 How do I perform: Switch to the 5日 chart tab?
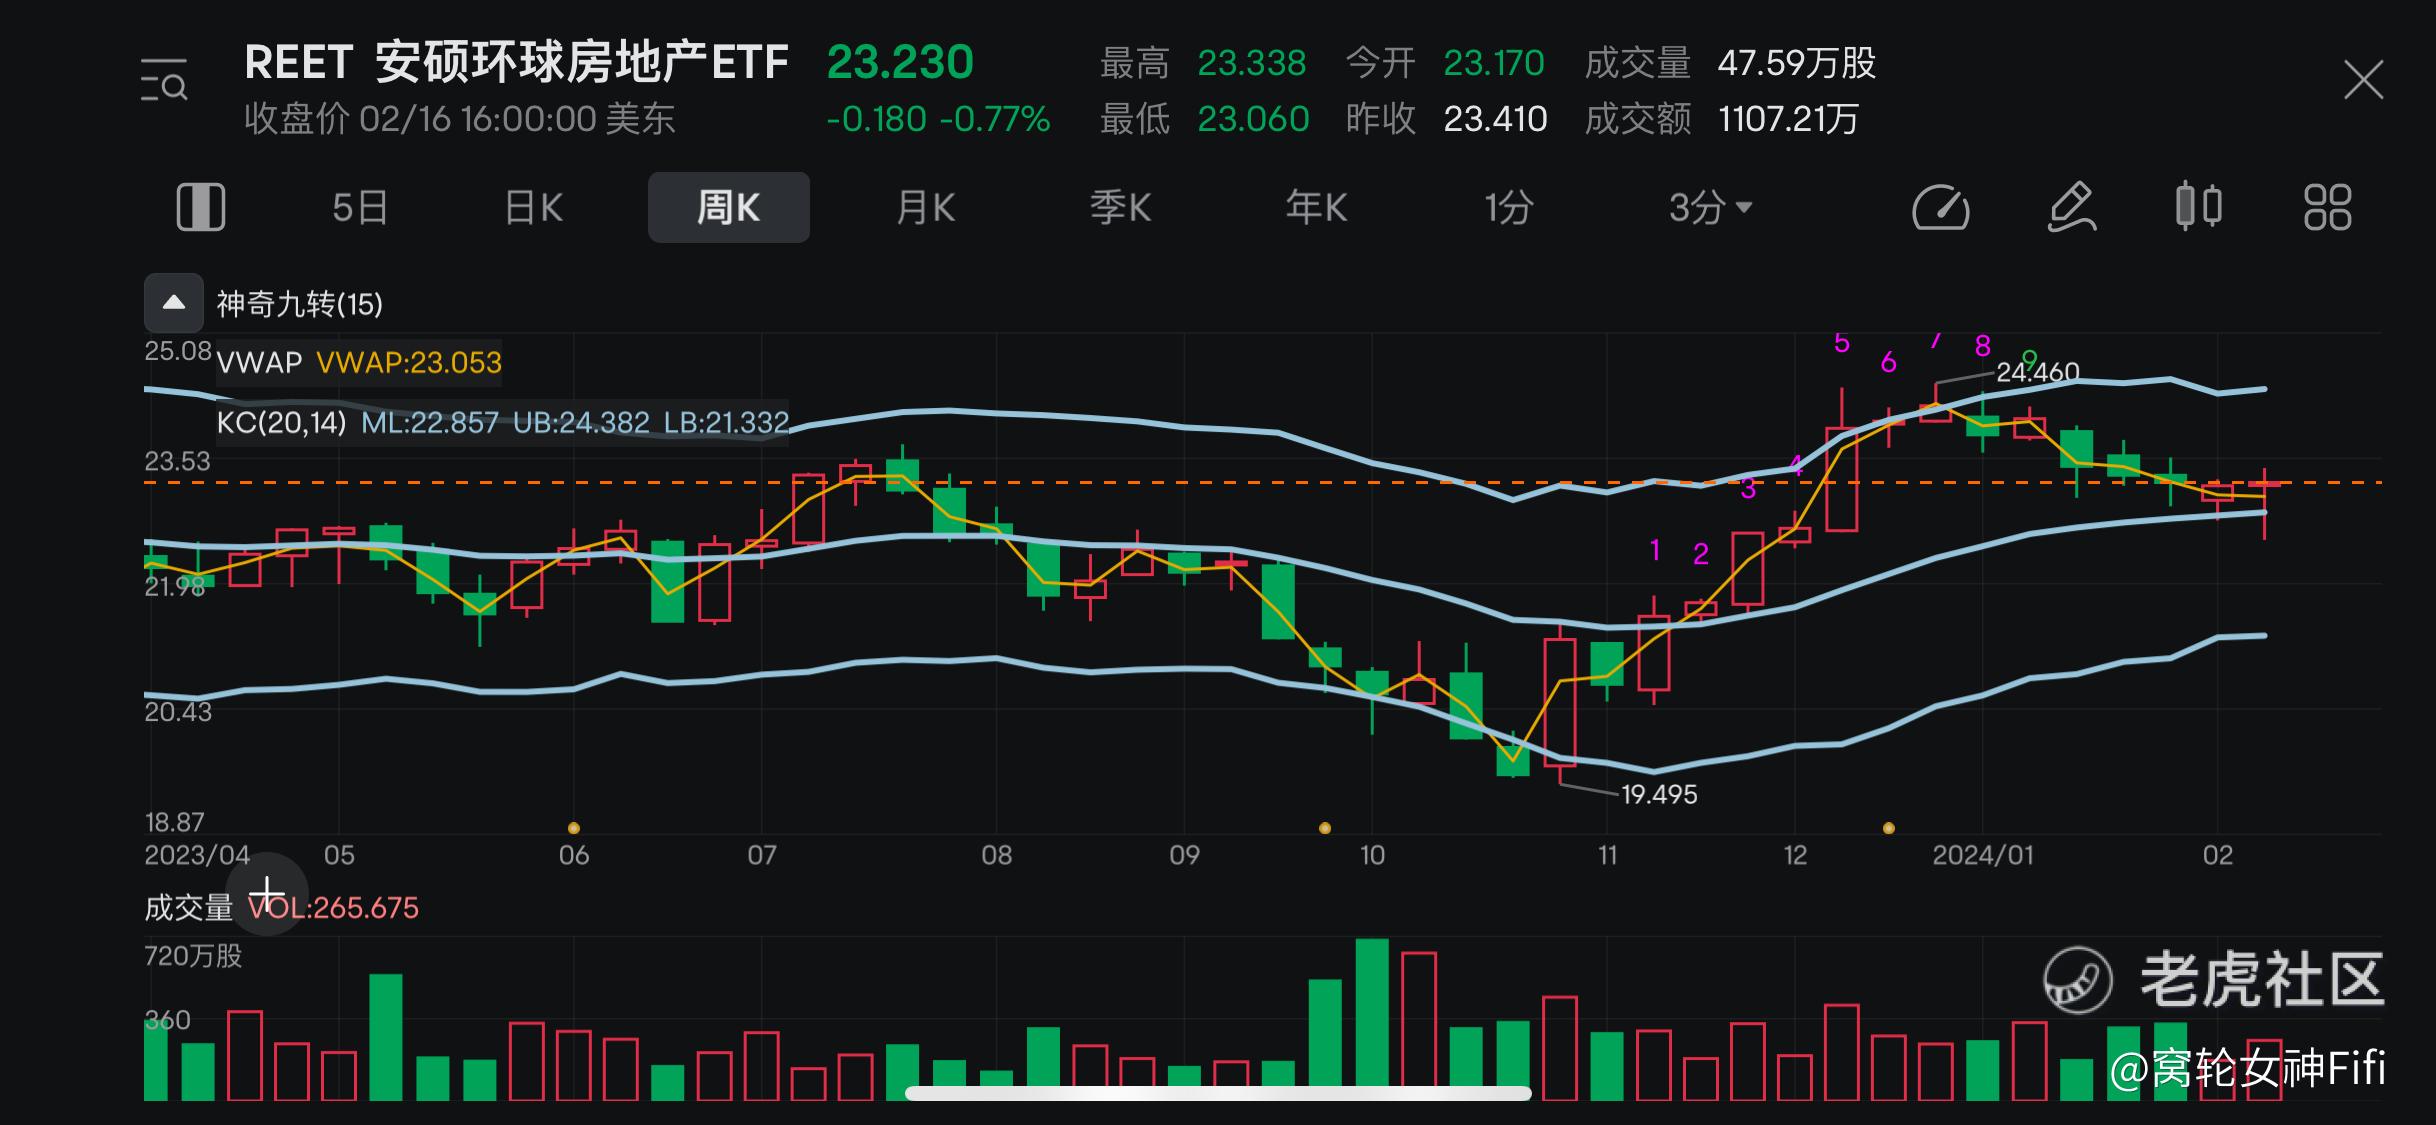(360, 208)
